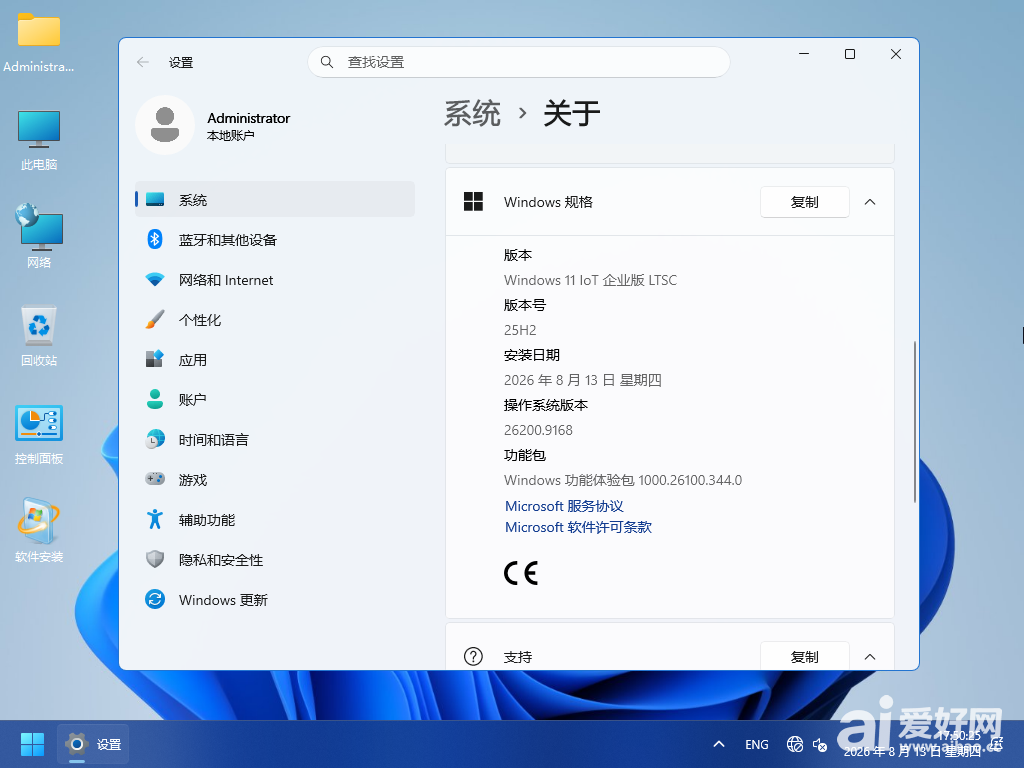Go to Network and Internet settings

(x=274, y=280)
